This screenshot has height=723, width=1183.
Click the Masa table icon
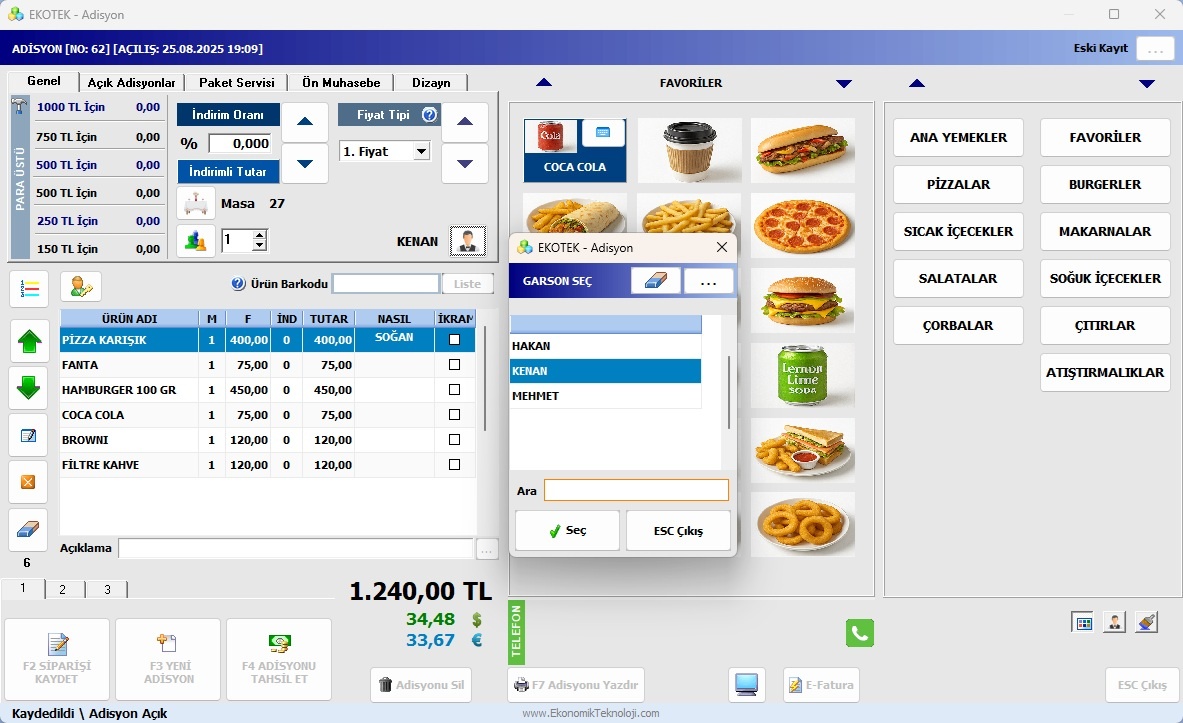(x=195, y=204)
